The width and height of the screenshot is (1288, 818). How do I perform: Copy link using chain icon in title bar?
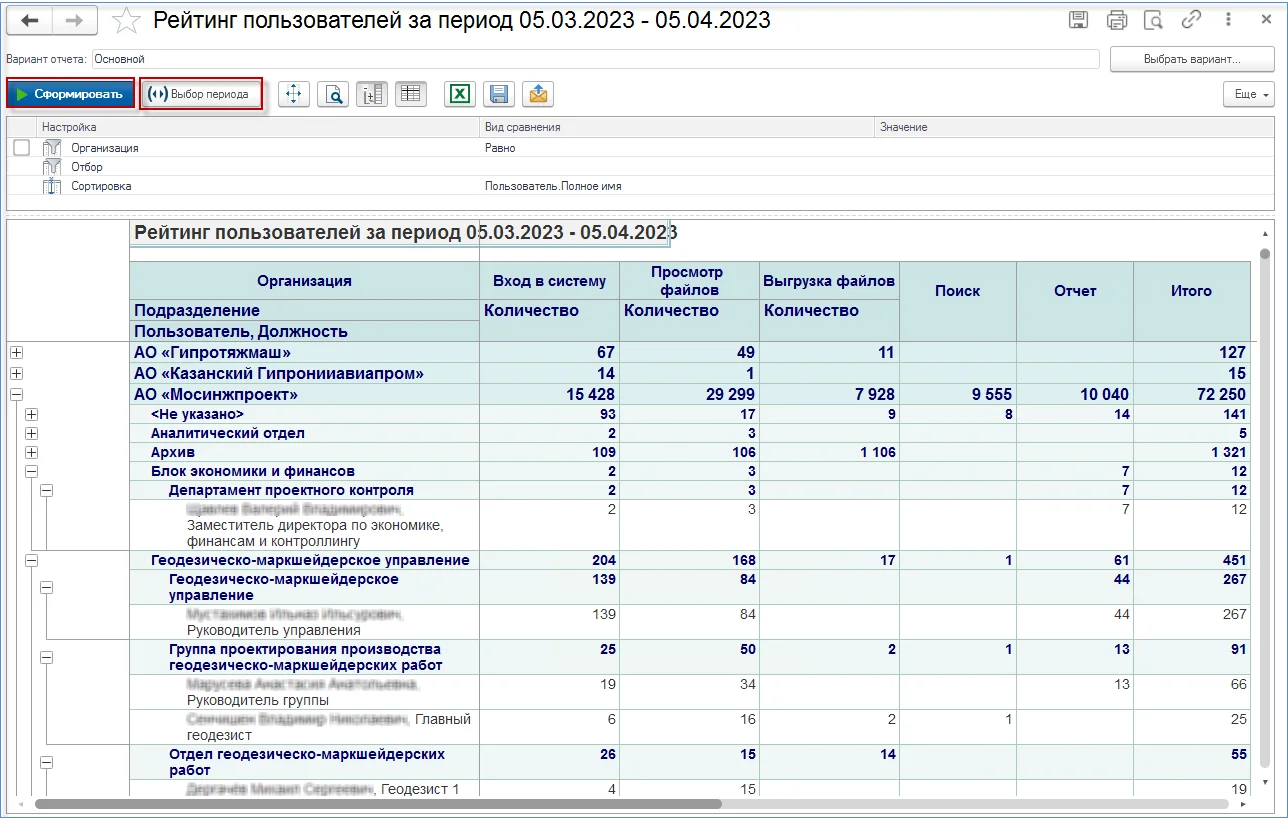pyautogui.click(x=1191, y=20)
